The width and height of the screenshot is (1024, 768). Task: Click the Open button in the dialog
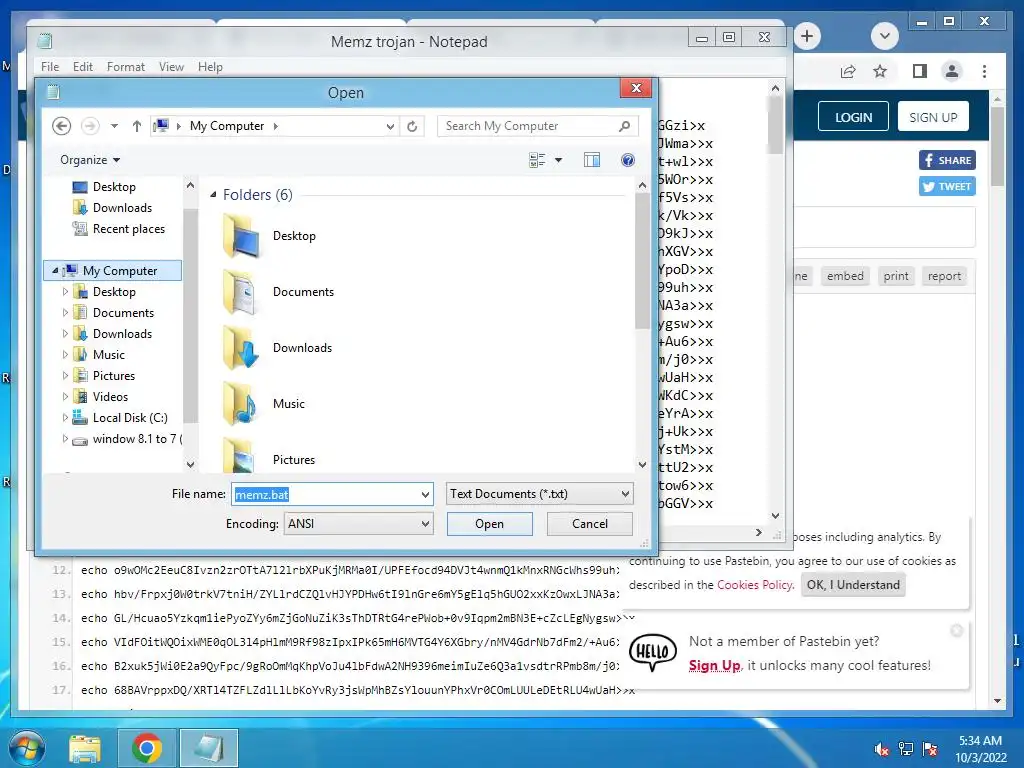pyautogui.click(x=490, y=524)
